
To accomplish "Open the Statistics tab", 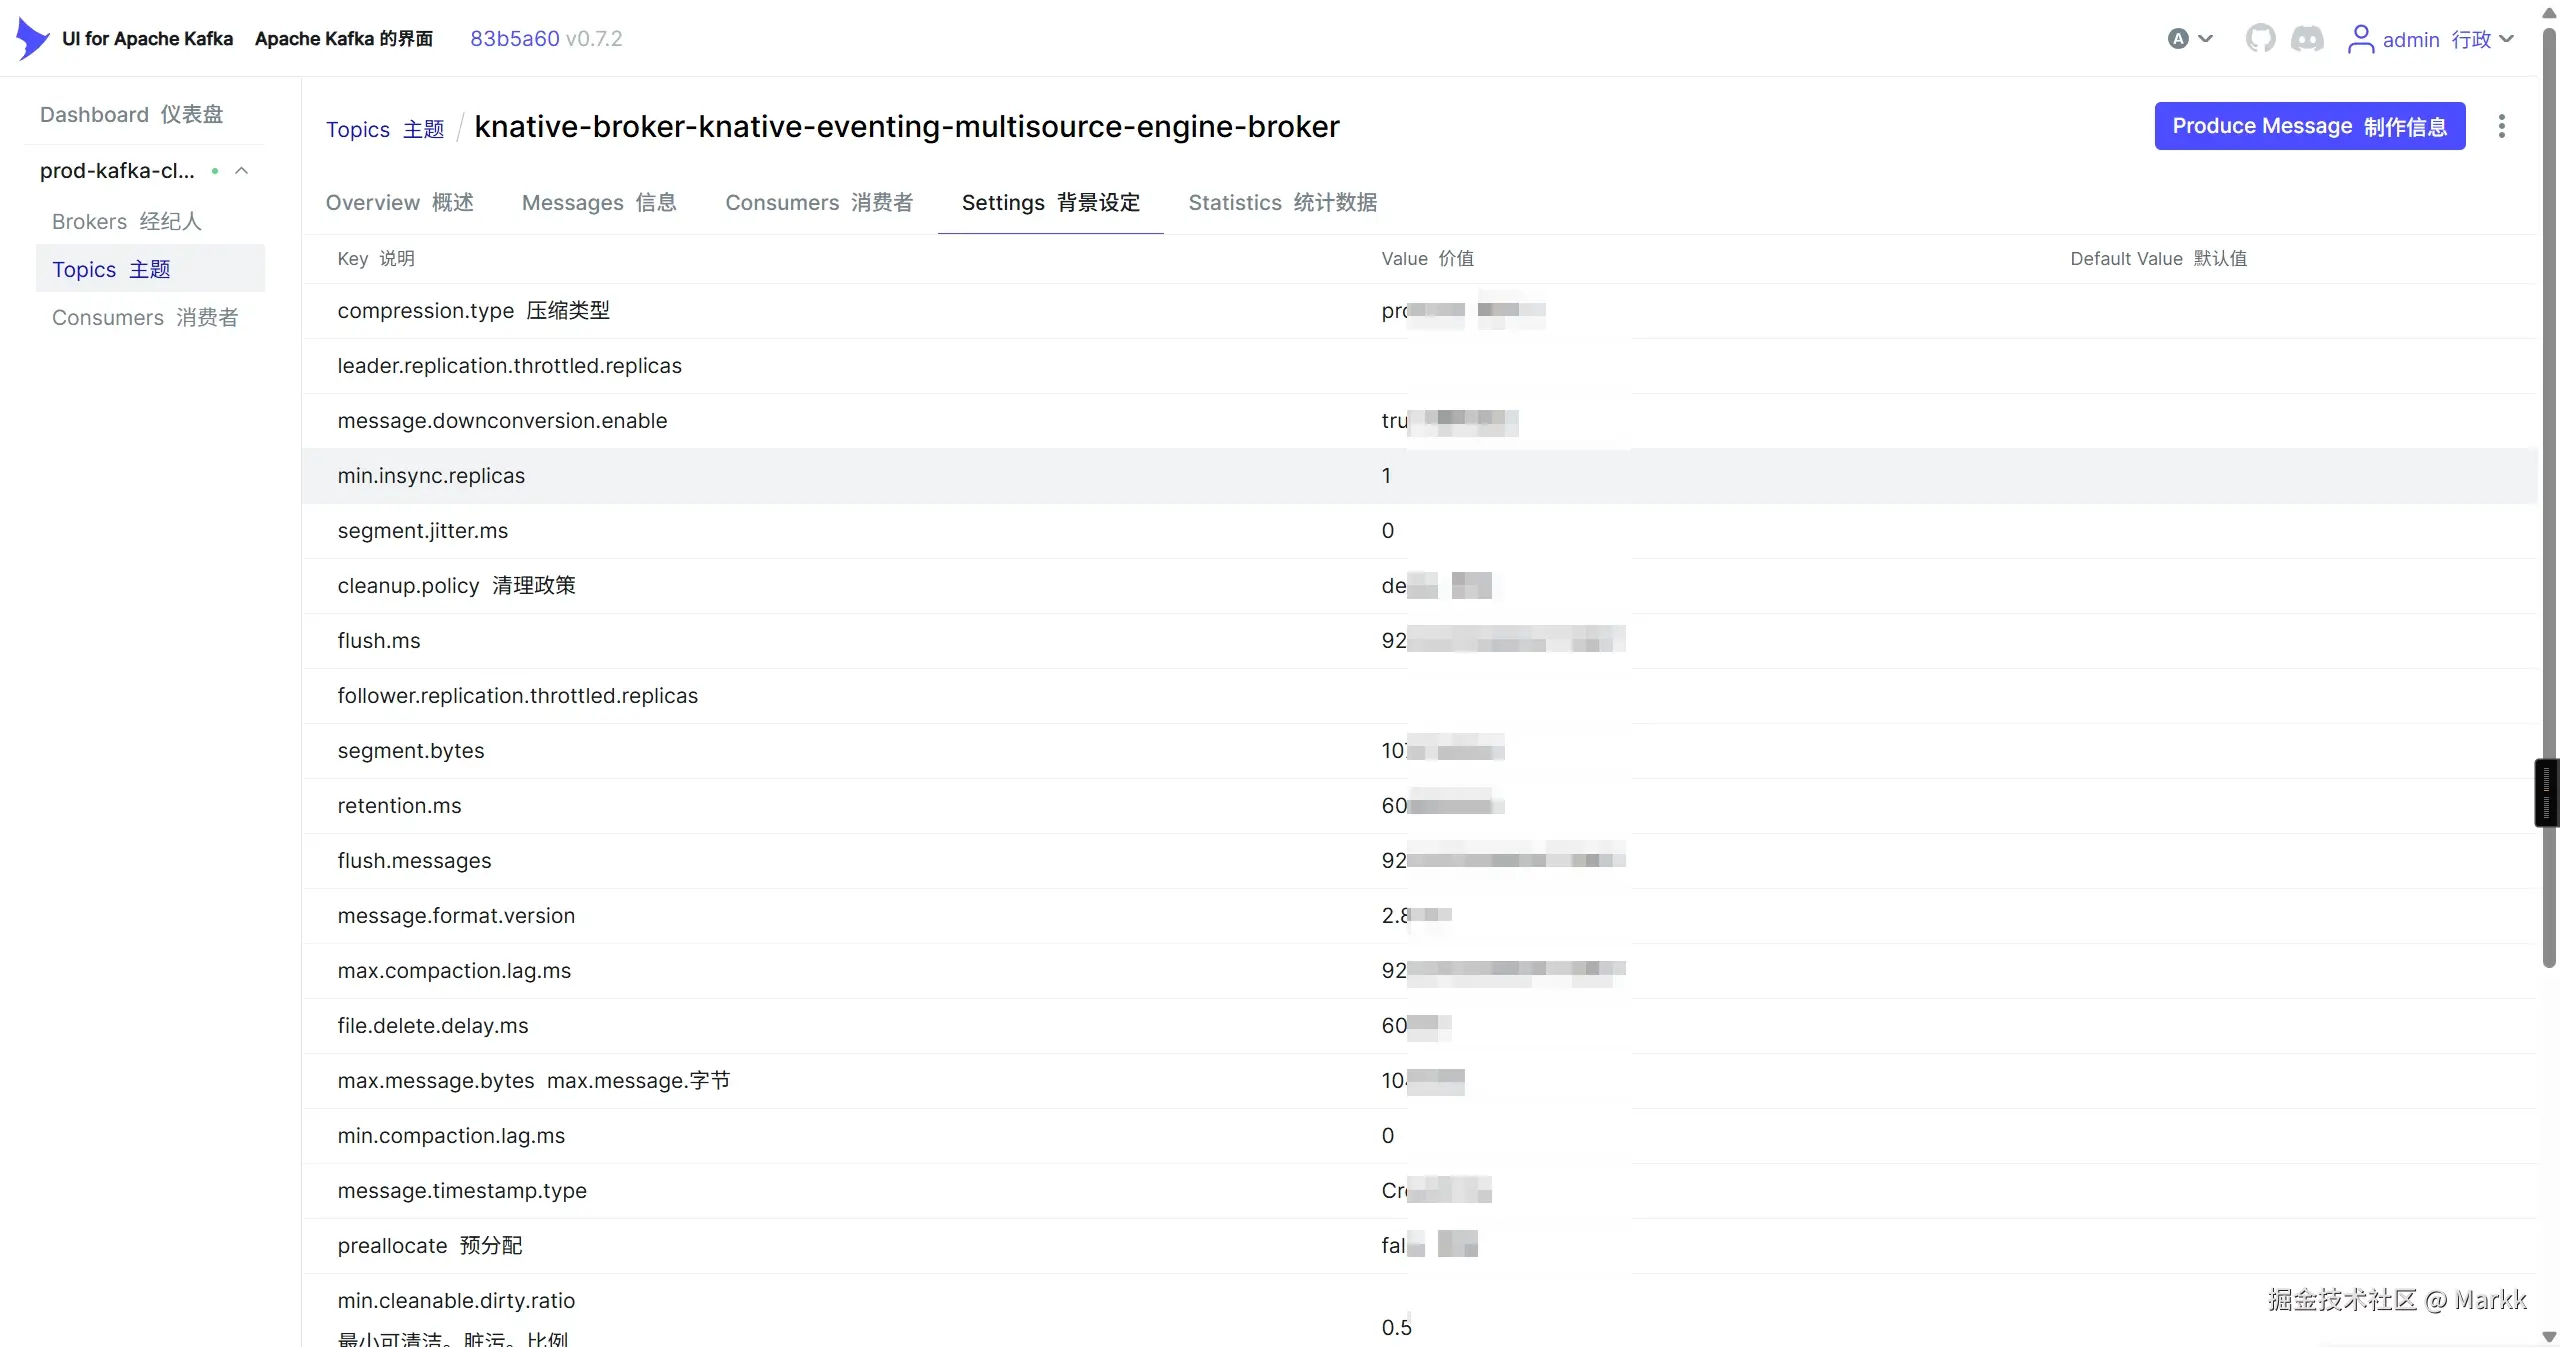I will 1282,203.
